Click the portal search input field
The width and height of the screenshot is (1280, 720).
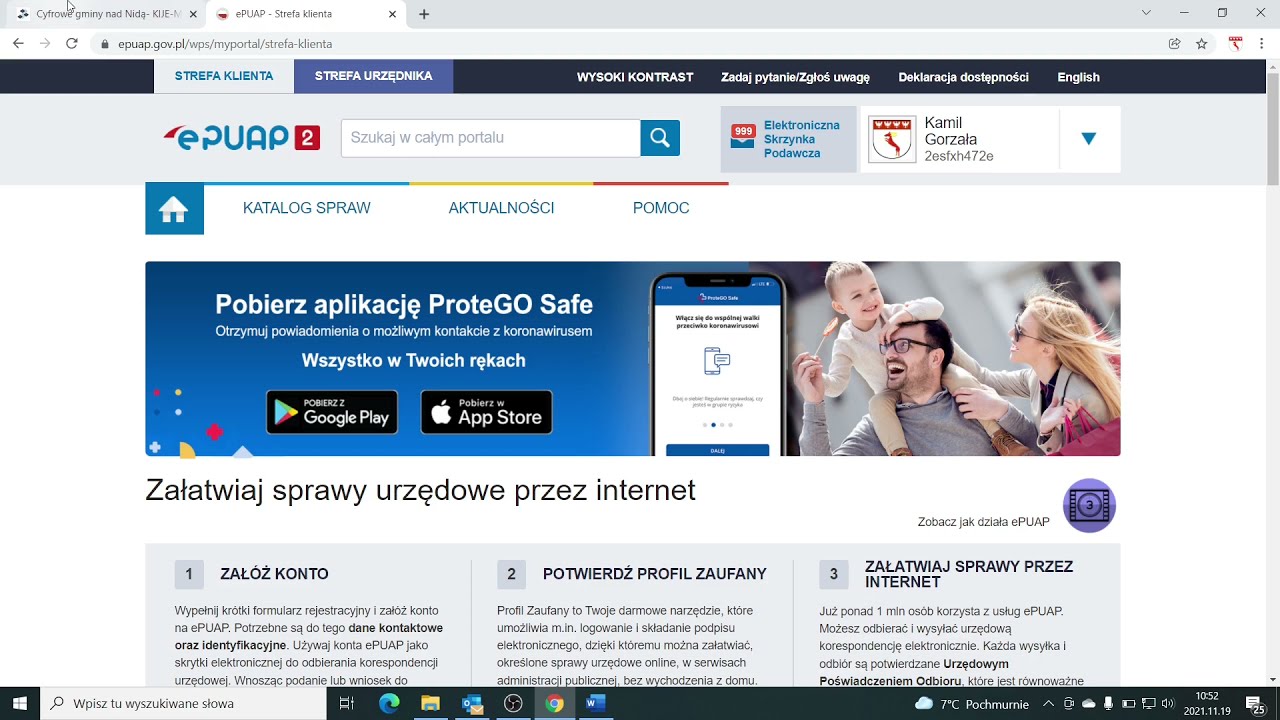[491, 138]
